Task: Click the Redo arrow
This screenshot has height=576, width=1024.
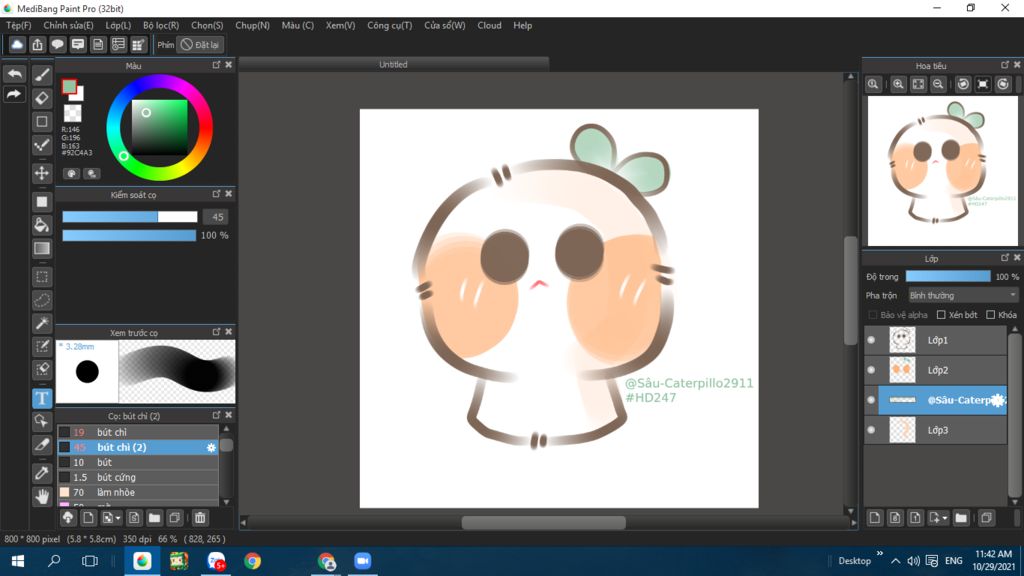Action: tap(14, 95)
